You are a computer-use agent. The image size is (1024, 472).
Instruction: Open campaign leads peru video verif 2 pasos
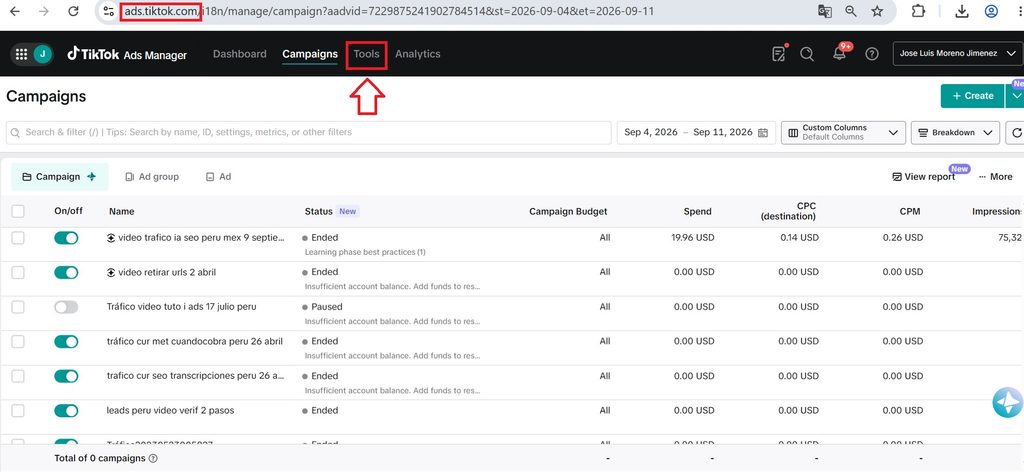coord(170,411)
